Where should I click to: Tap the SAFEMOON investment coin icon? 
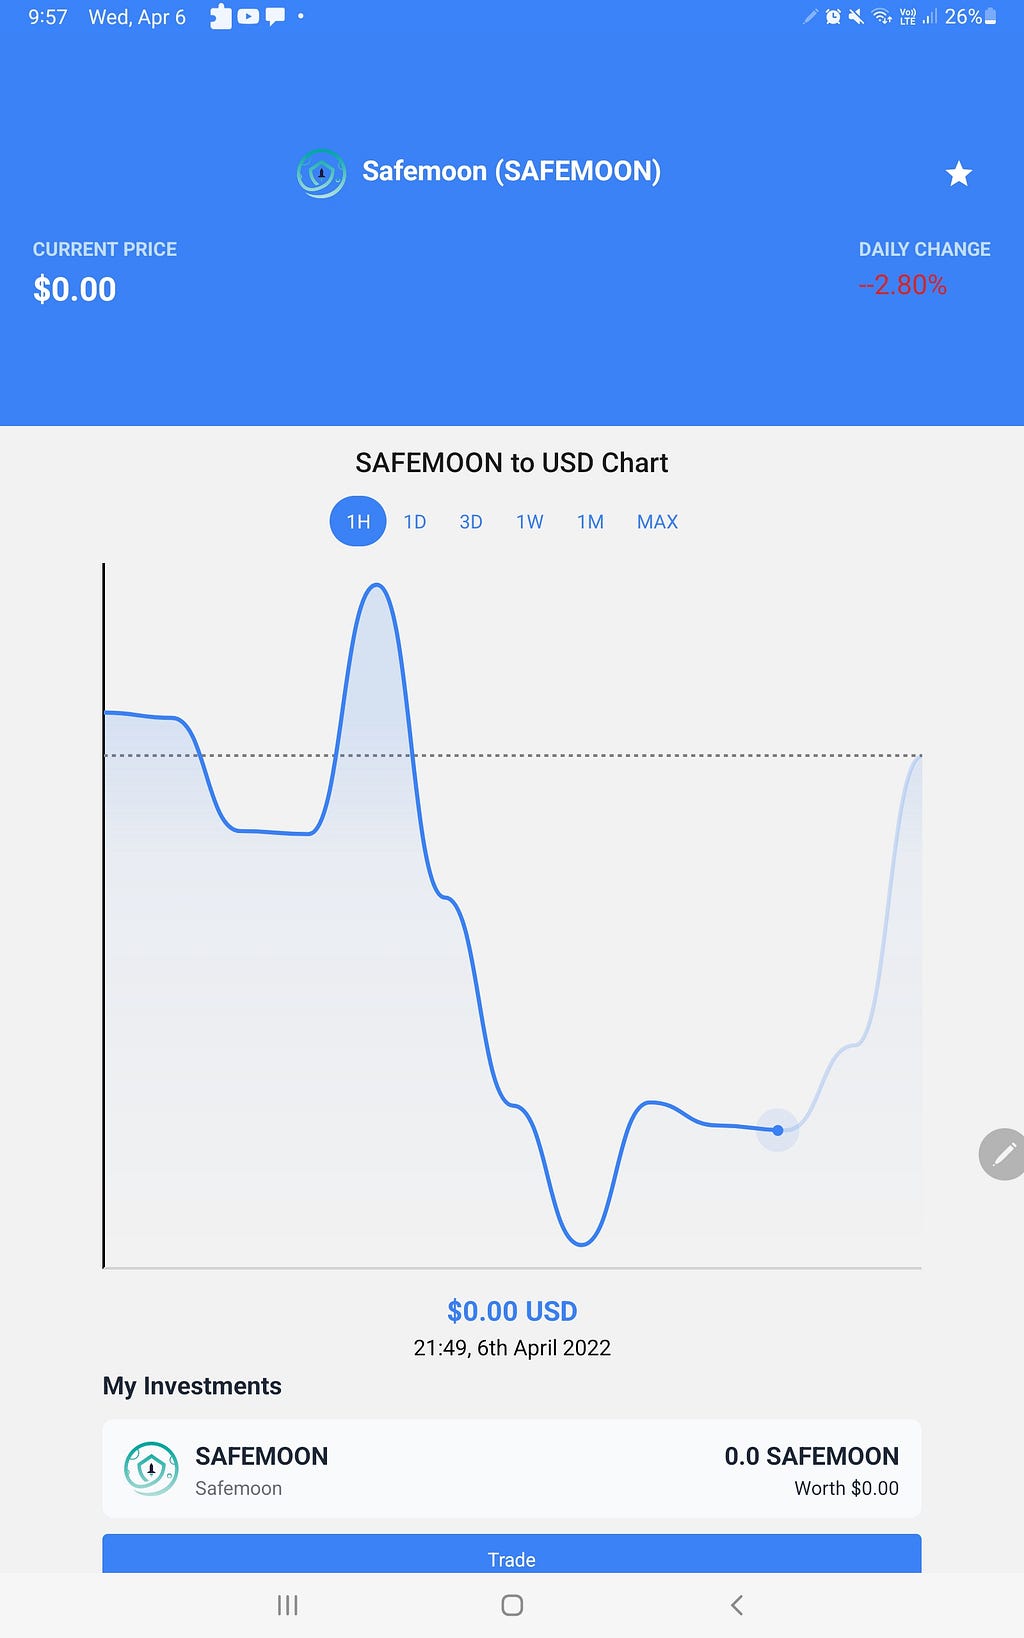[x=151, y=1468]
